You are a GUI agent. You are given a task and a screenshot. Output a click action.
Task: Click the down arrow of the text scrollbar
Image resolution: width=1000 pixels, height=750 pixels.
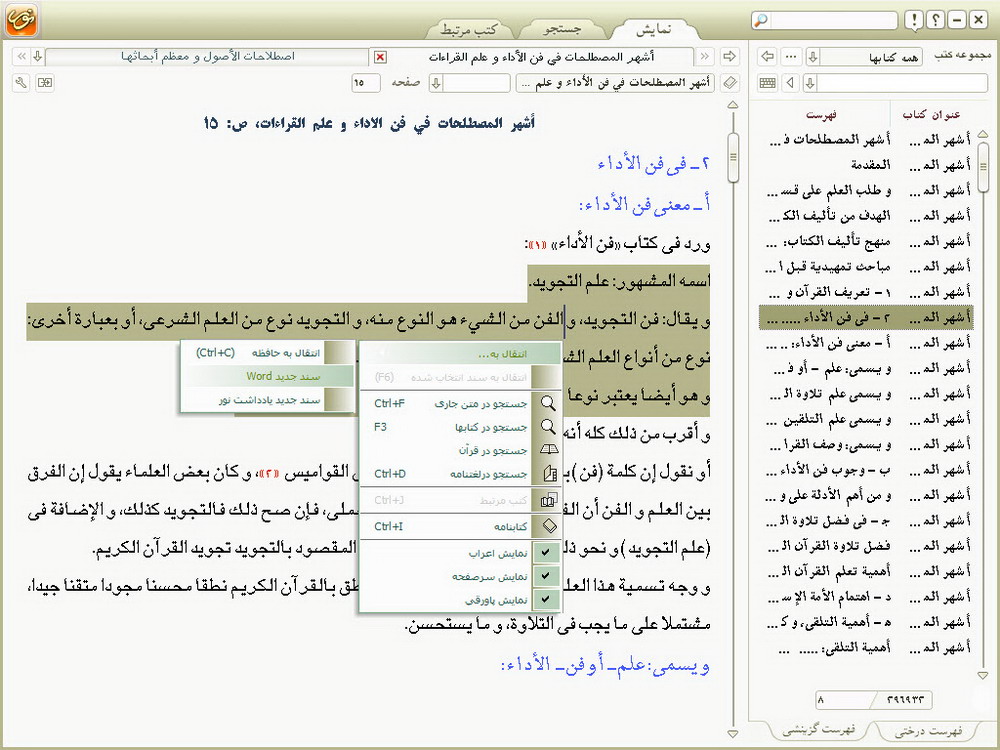tap(733, 733)
